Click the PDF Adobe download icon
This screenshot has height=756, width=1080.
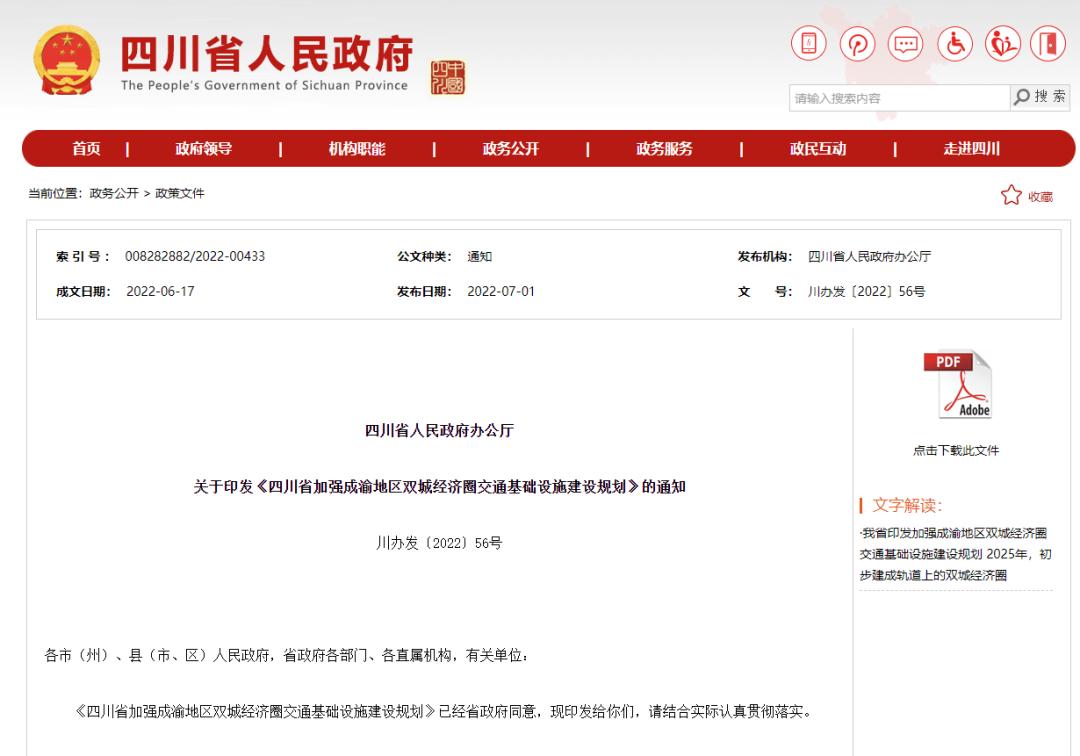coord(957,384)
